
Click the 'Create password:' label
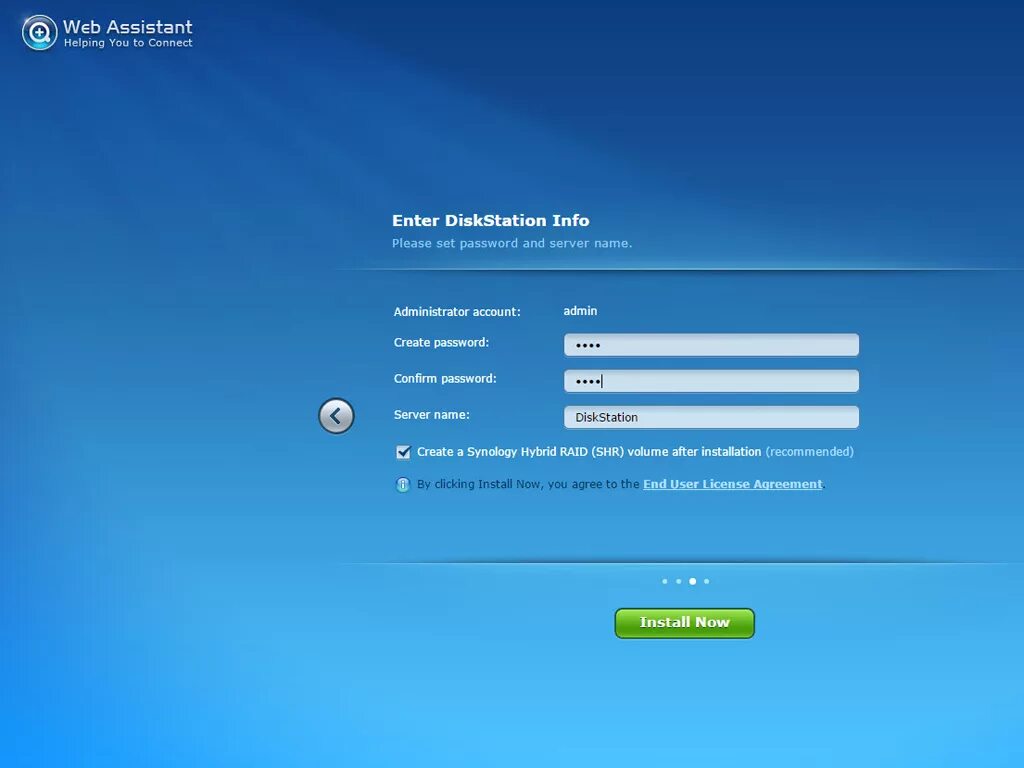pos(441,342)
